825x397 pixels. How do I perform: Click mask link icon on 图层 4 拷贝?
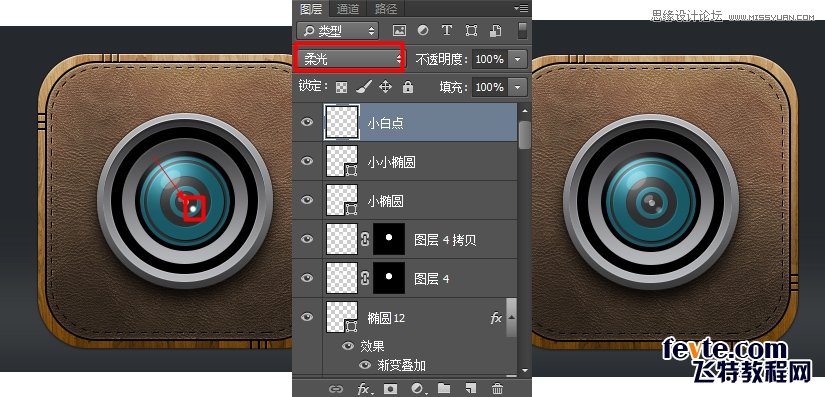pyautogui.click(x=365, y=239)
